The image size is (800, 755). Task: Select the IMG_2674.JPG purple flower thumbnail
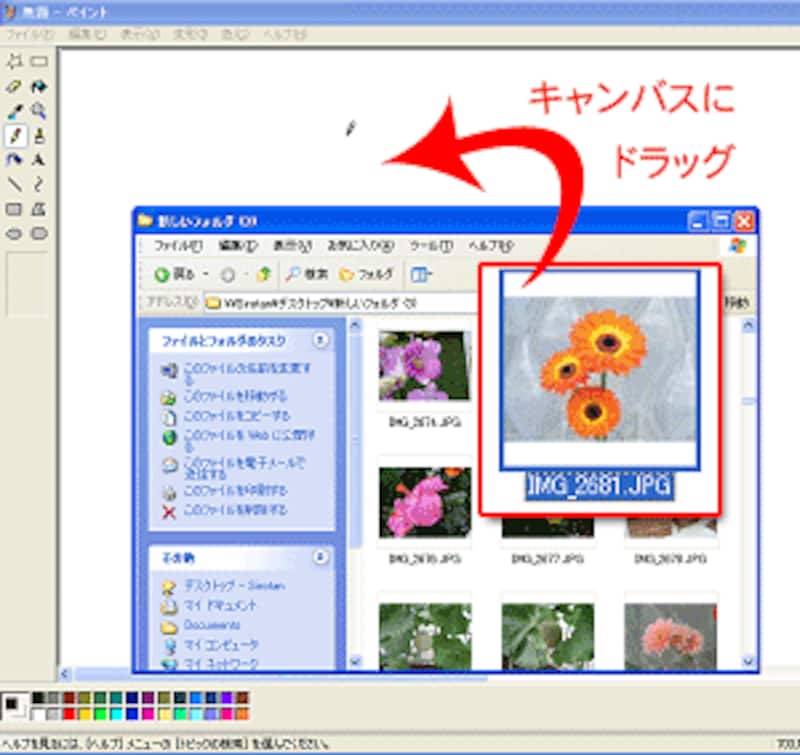tap(424, 365)
